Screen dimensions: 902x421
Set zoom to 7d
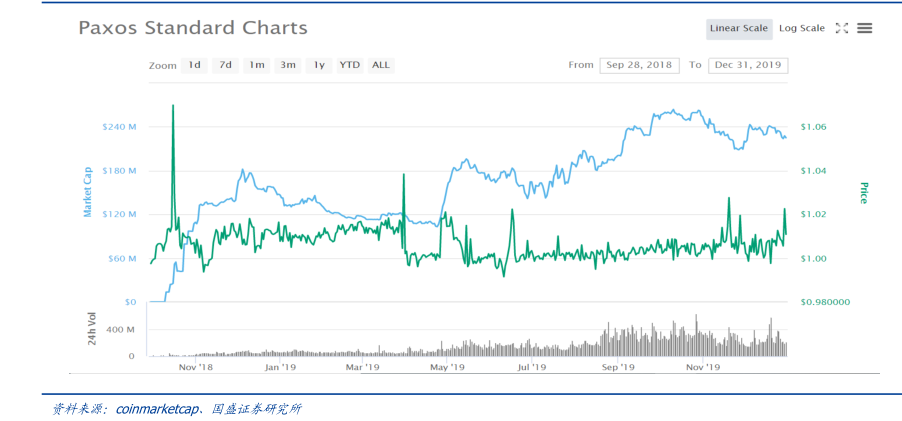pos(225,65)
